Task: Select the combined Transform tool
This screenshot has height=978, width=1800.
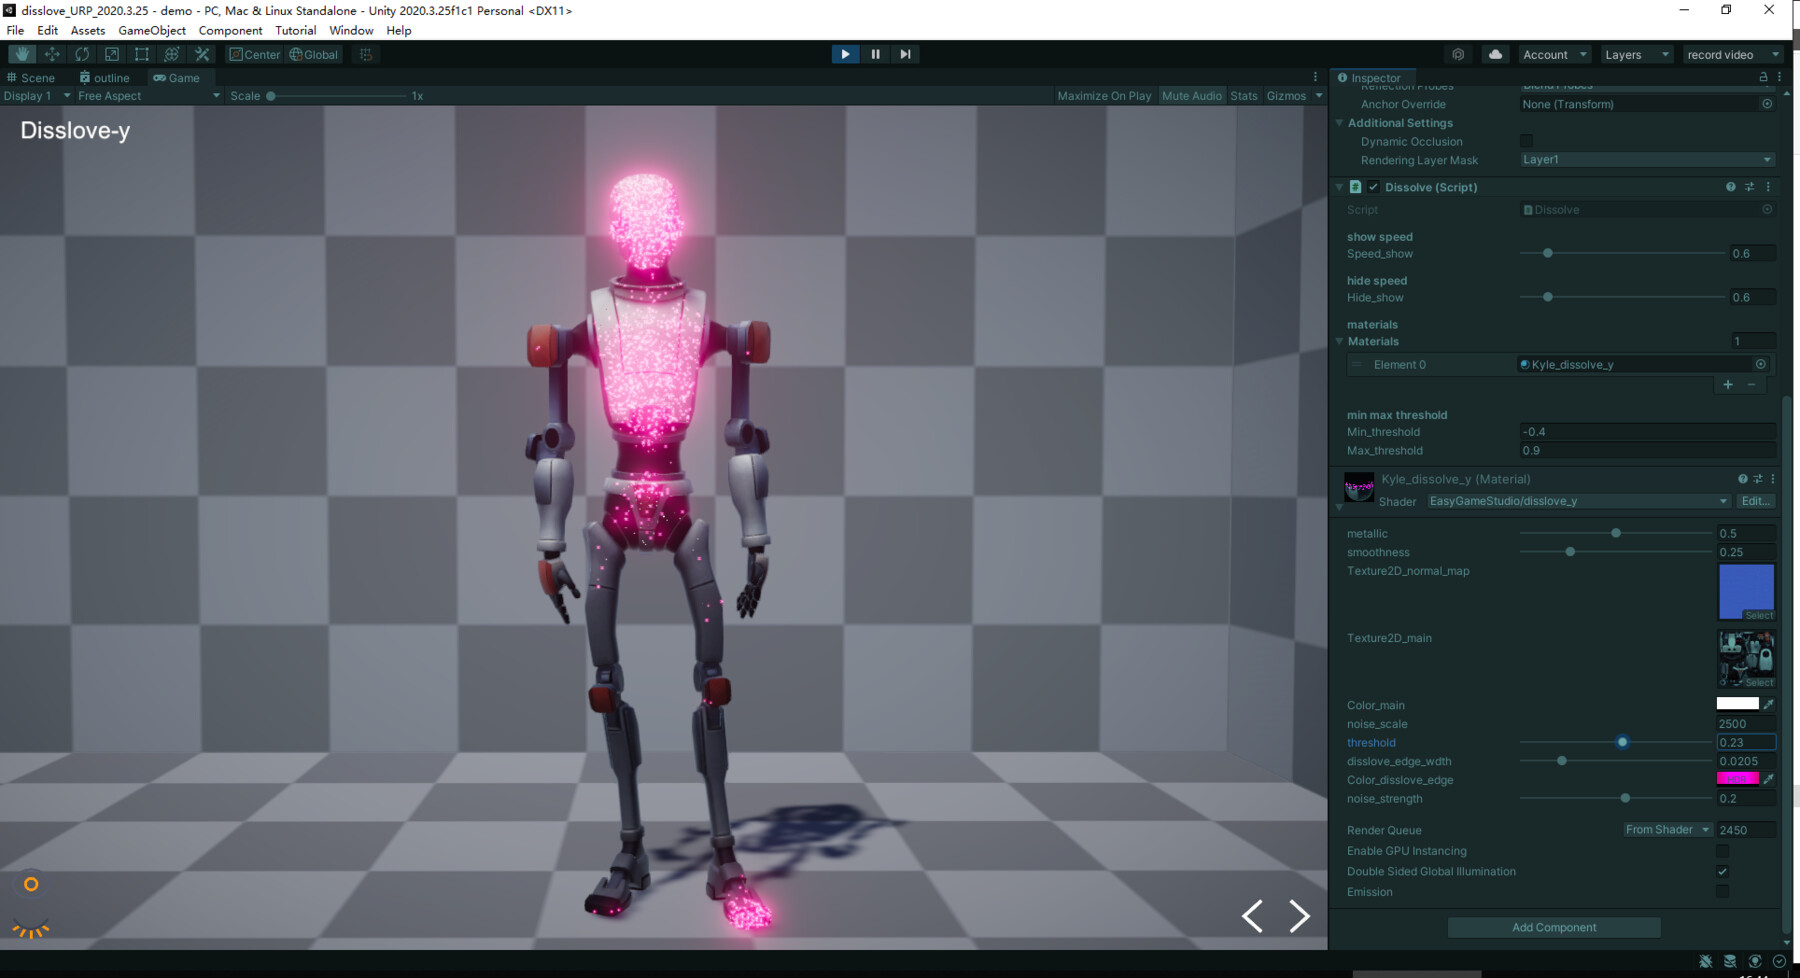Action: pyautogui.click(x=172, y=54)
